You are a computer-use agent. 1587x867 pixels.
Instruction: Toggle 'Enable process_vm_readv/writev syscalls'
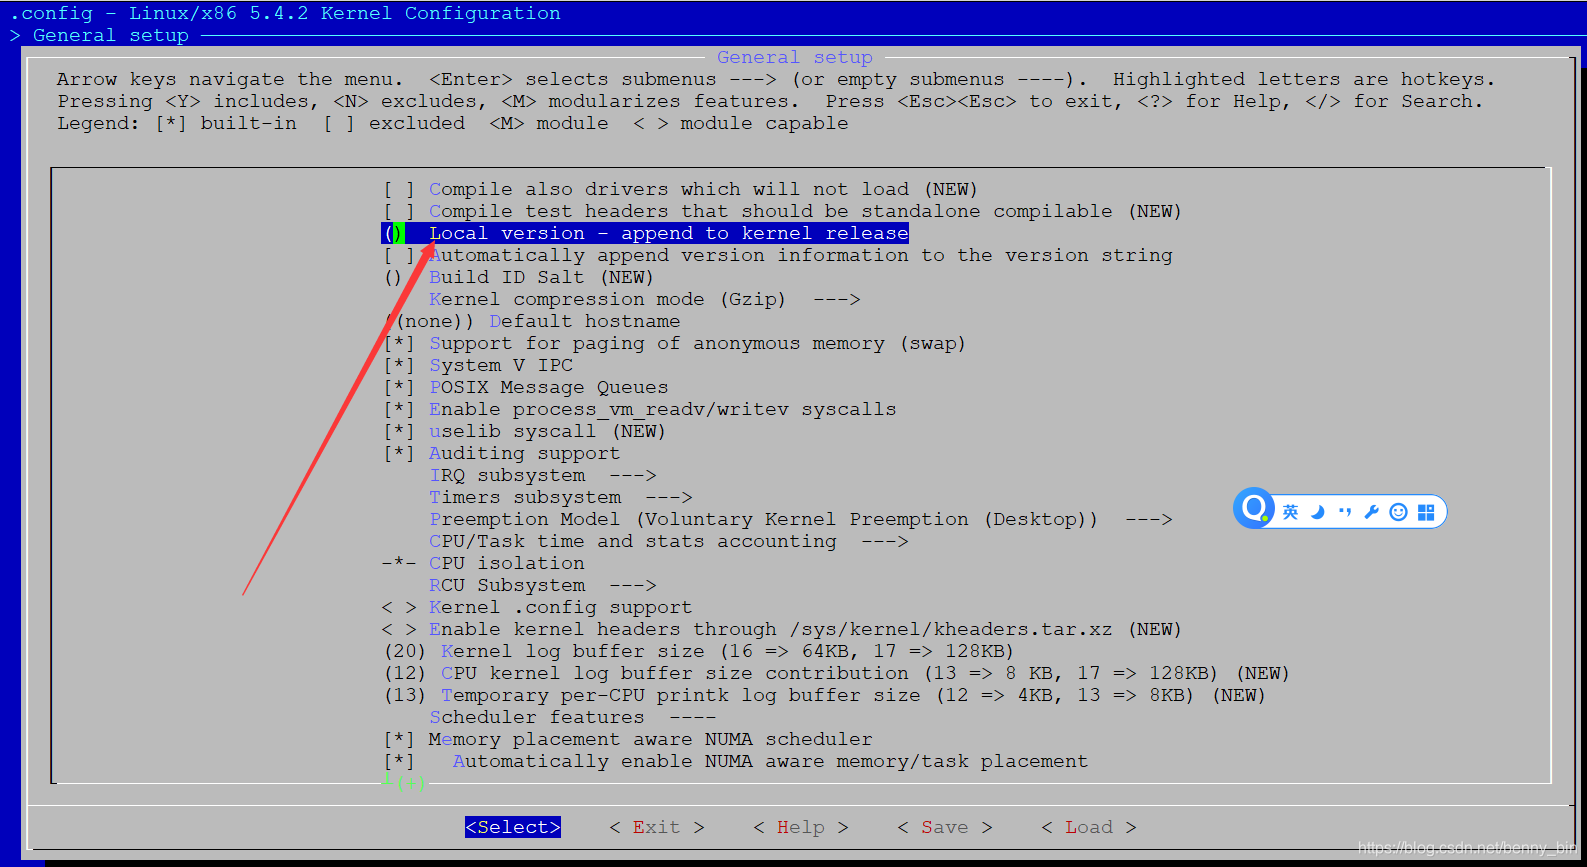point(640,409)
